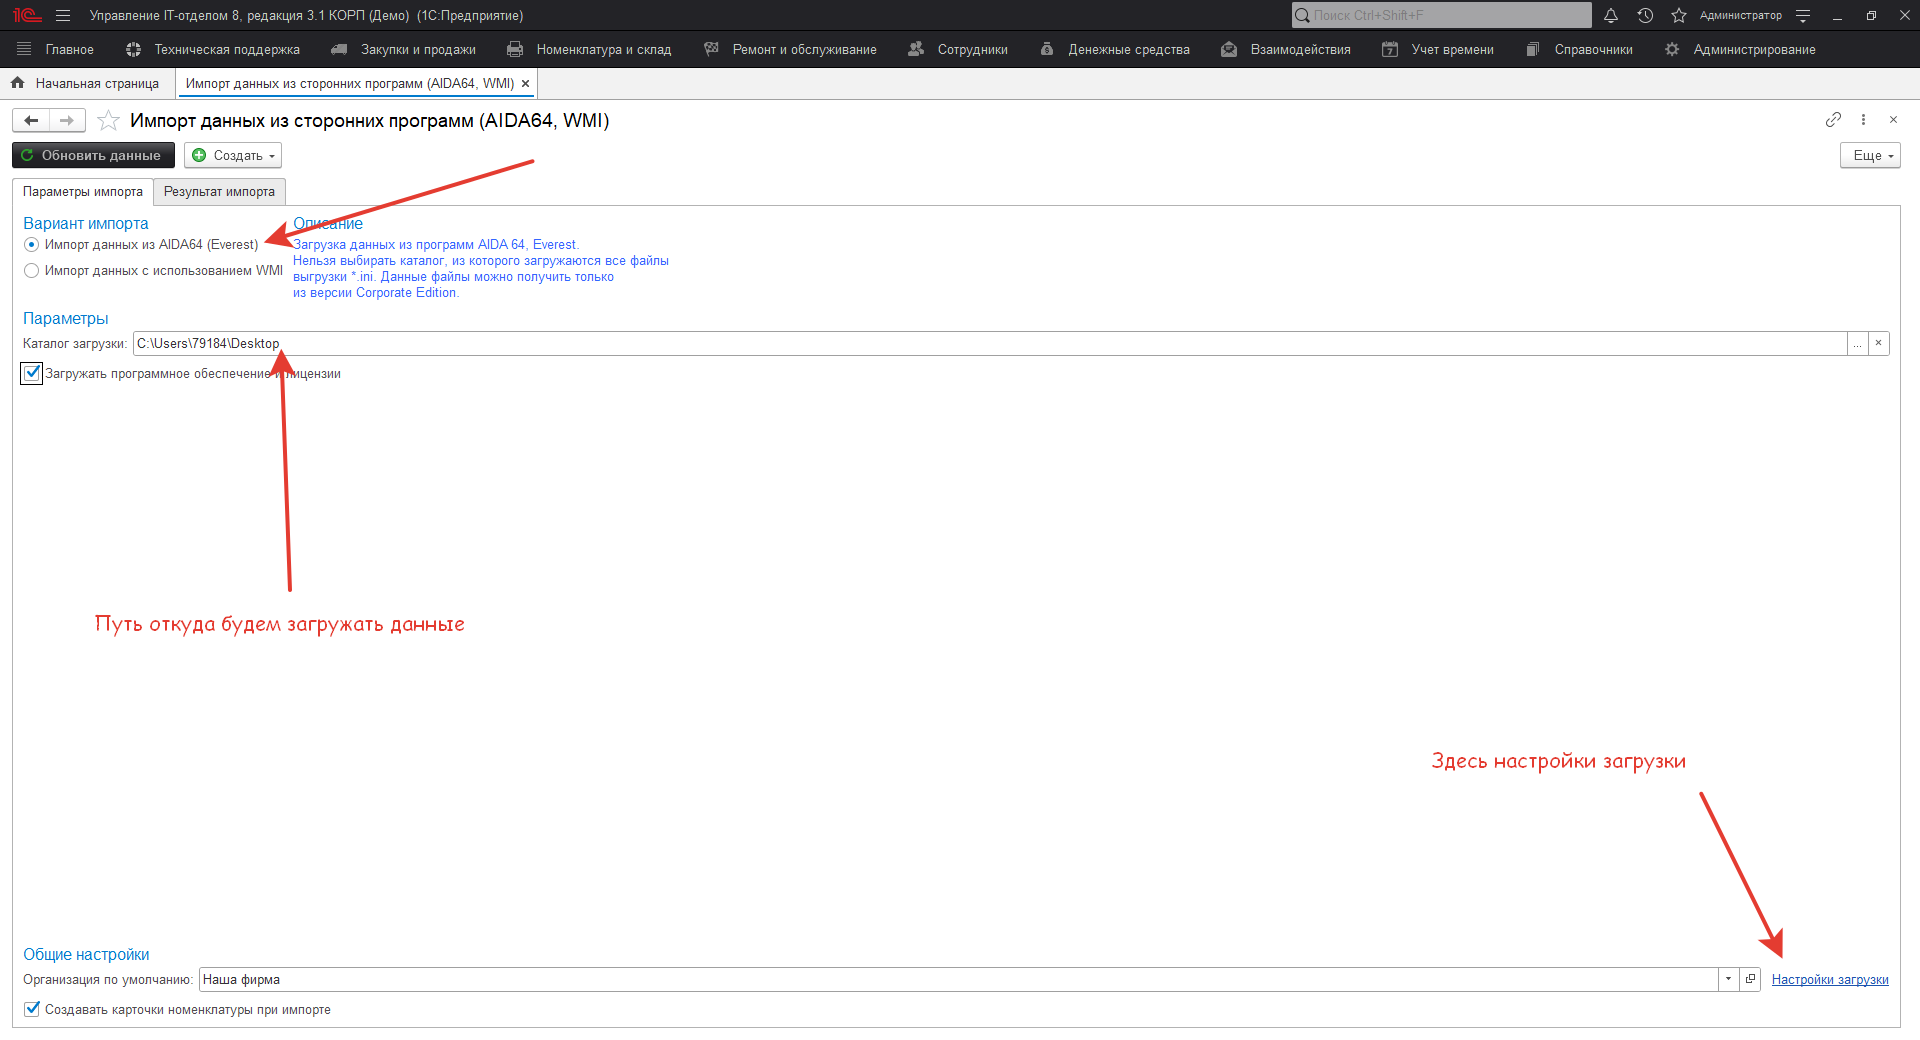The image size is (1920, 1040).
Task: Copy link to this form icon
Action: [x=1832, y=120]
